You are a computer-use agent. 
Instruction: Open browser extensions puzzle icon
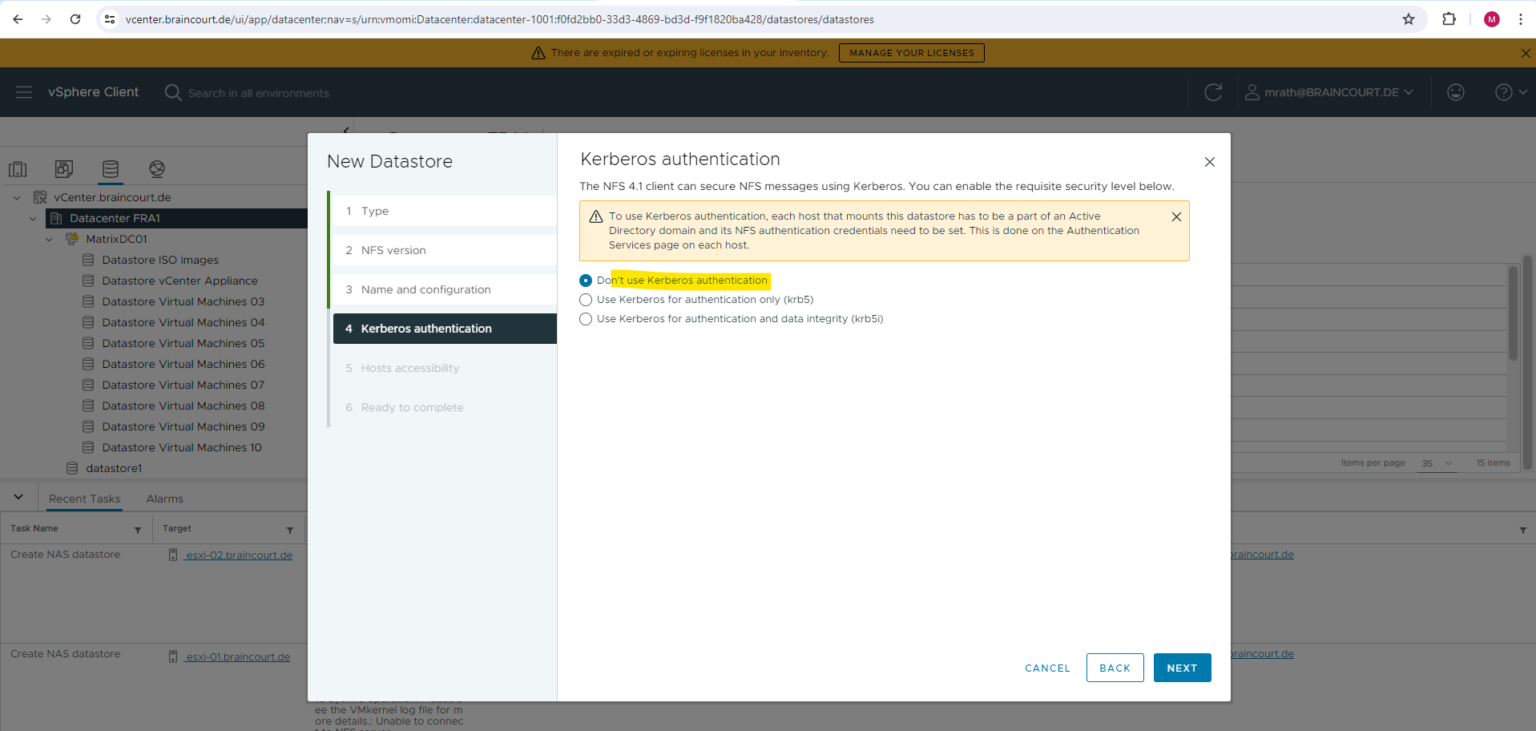1449,19
